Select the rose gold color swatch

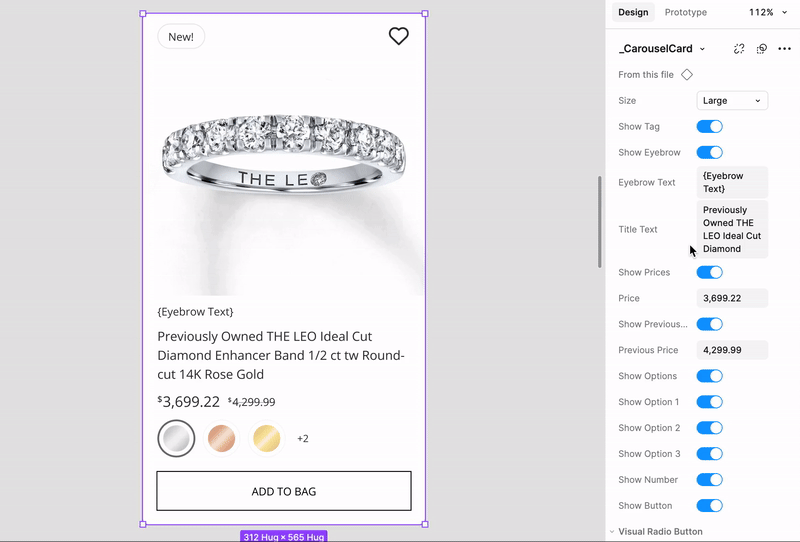click(221, 438)
